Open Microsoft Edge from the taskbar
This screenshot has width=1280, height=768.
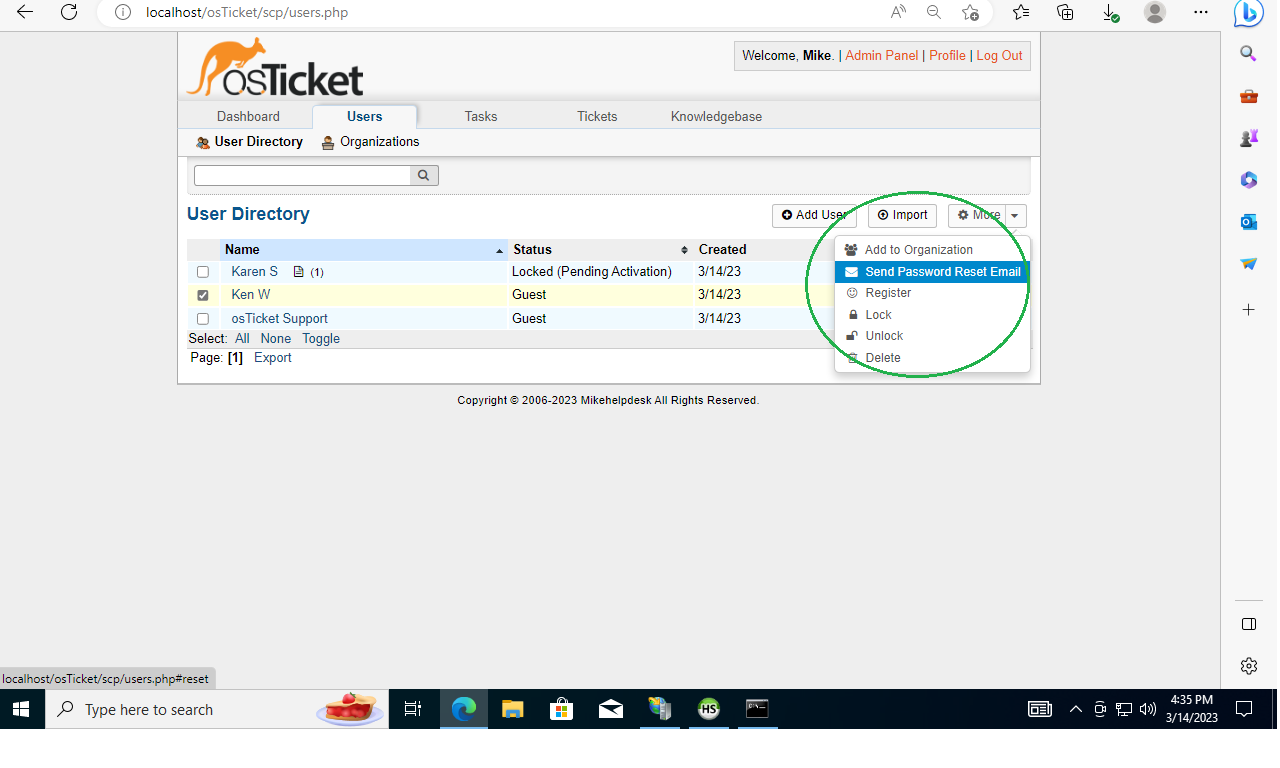[463, 709]
